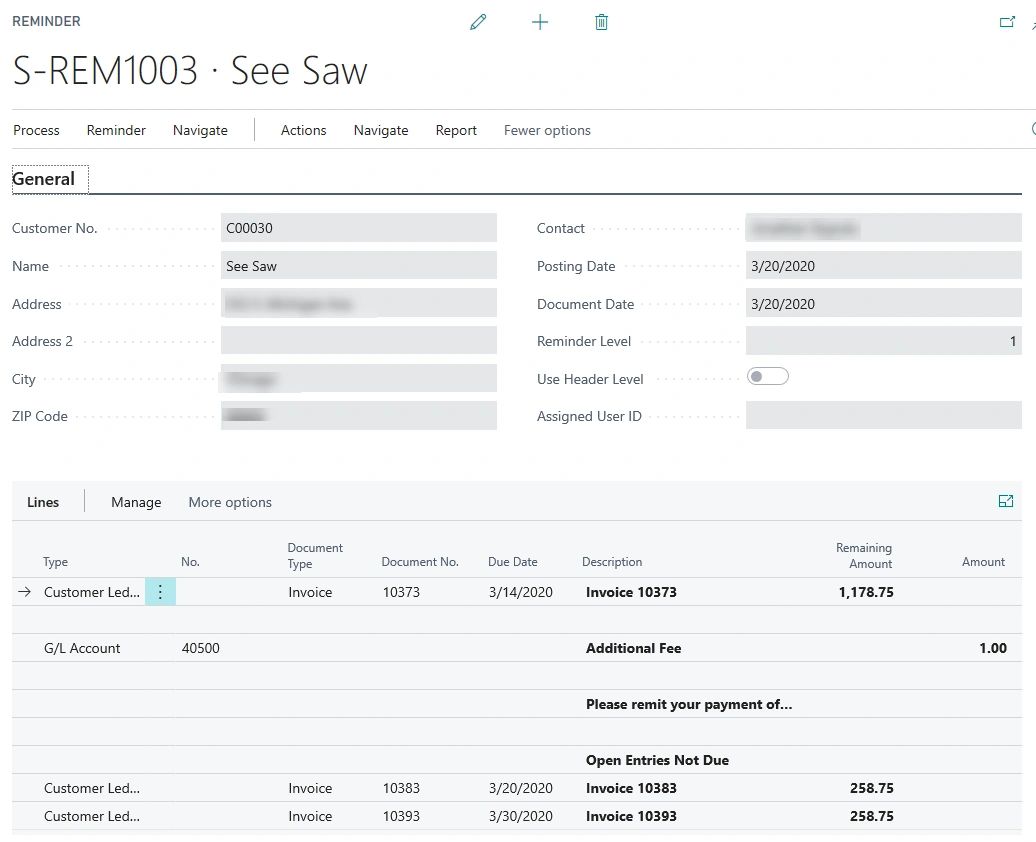Screen dimensions: 1036x842
Task: Open the Process menu
Action: pyautogui.click(x=36, y=130)
